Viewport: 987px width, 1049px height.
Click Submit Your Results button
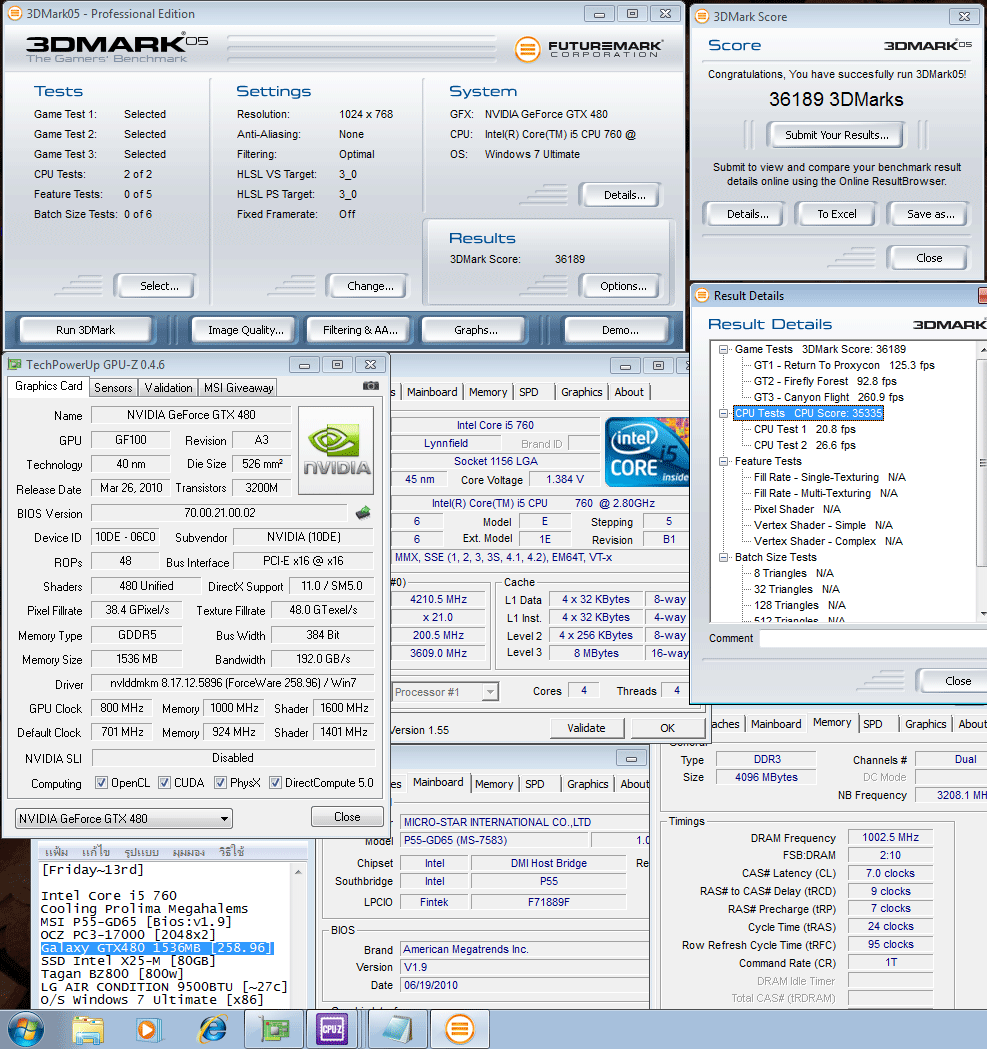[836, 134]
